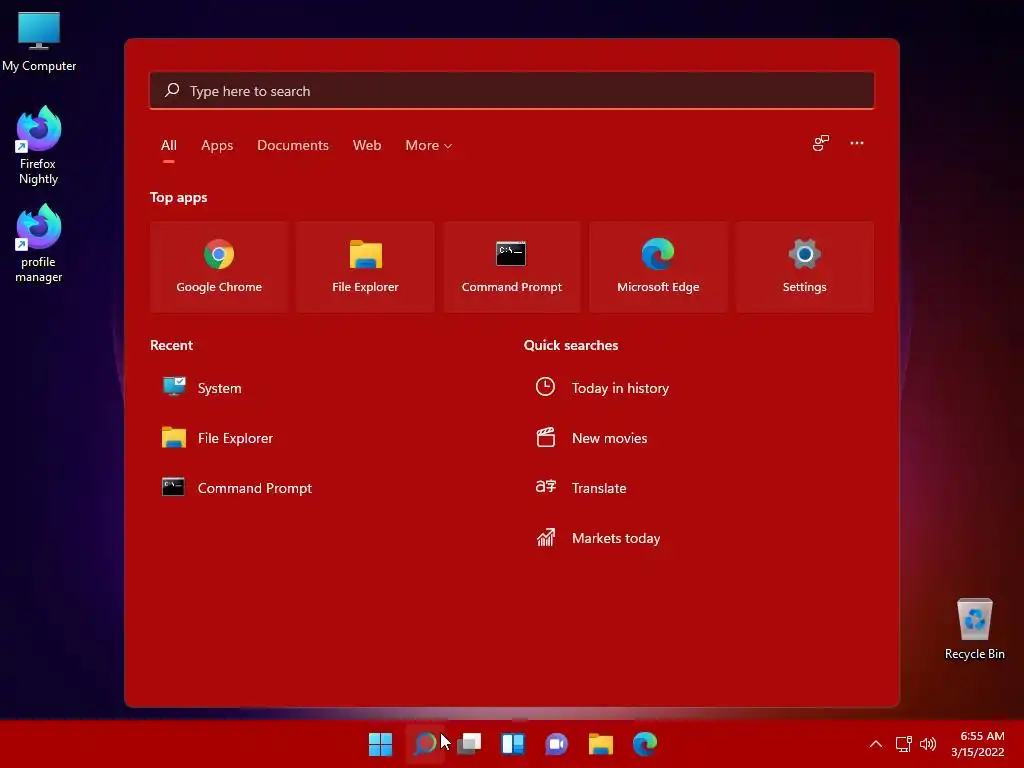Click the Type here to search box
Screen dimensions: 1024x768
click(512, 91)
